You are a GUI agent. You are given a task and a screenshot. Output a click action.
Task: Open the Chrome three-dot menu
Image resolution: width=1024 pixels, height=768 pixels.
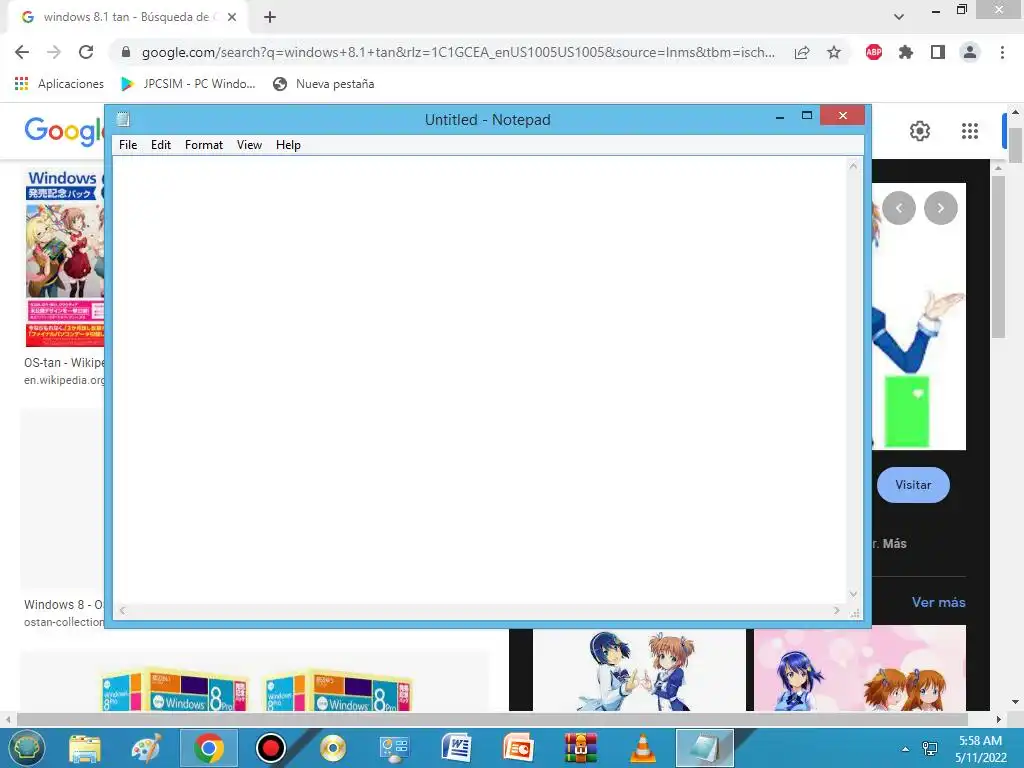[x=1002, y=52]
